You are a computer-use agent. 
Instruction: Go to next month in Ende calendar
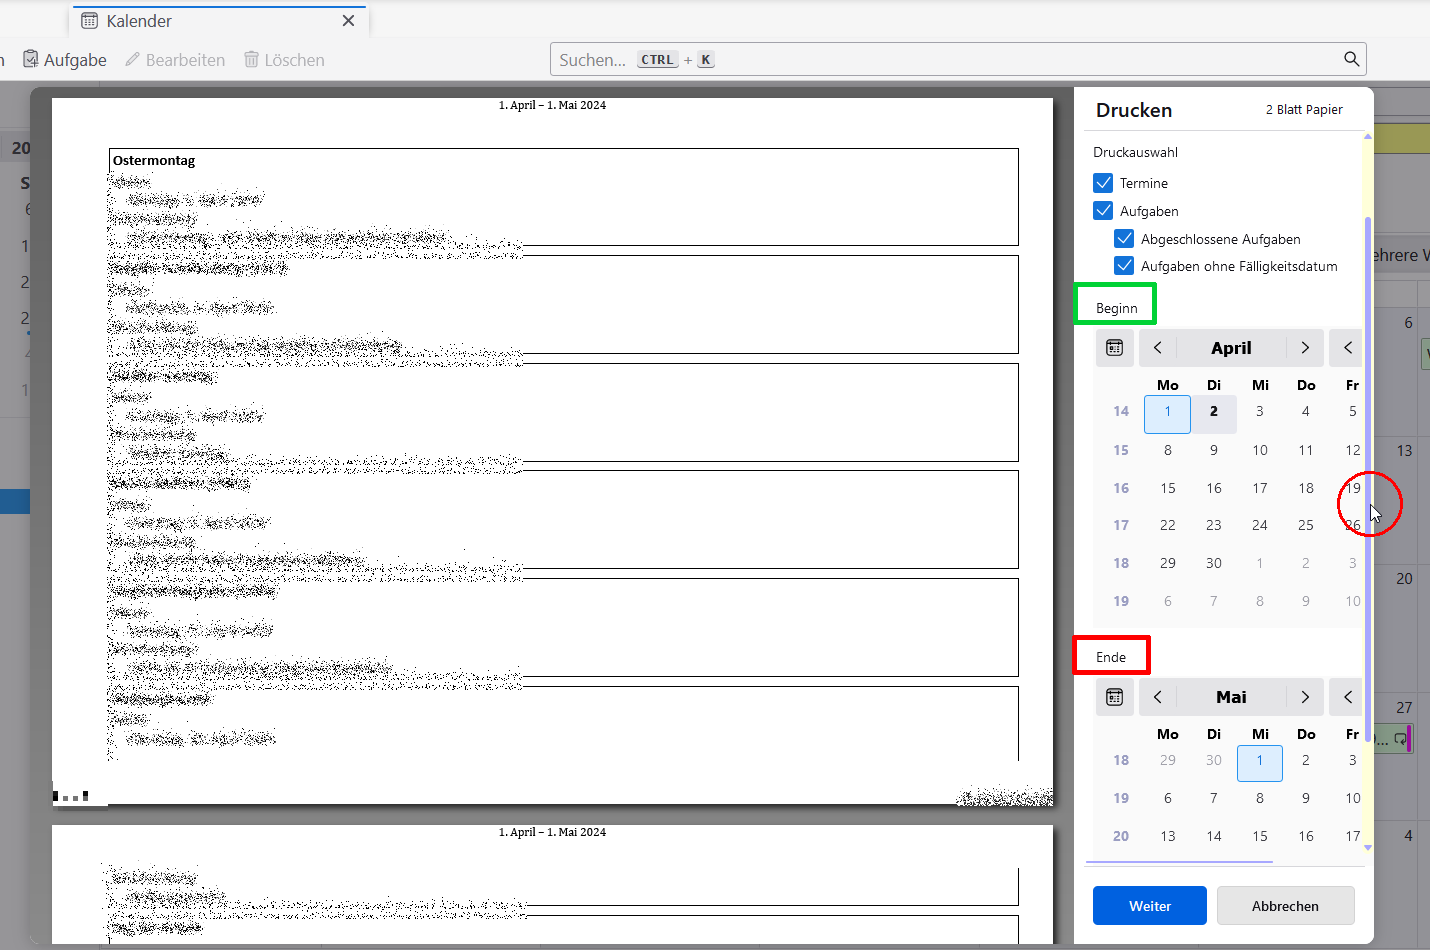pyautogui.click(x=1305, y=697)
